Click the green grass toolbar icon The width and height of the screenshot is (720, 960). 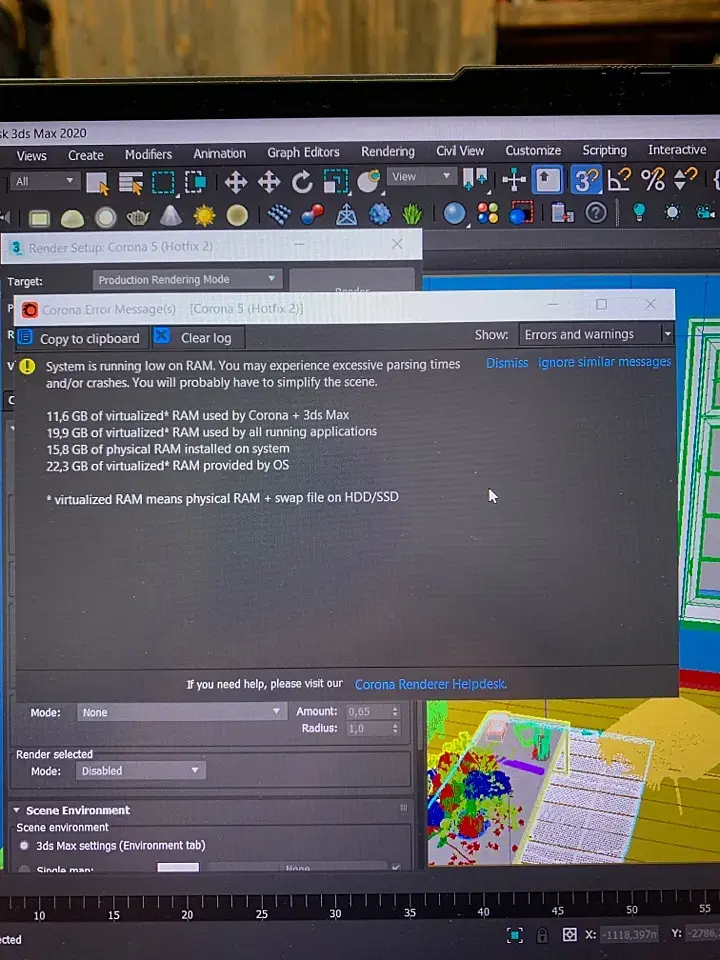tap(413, 214)
